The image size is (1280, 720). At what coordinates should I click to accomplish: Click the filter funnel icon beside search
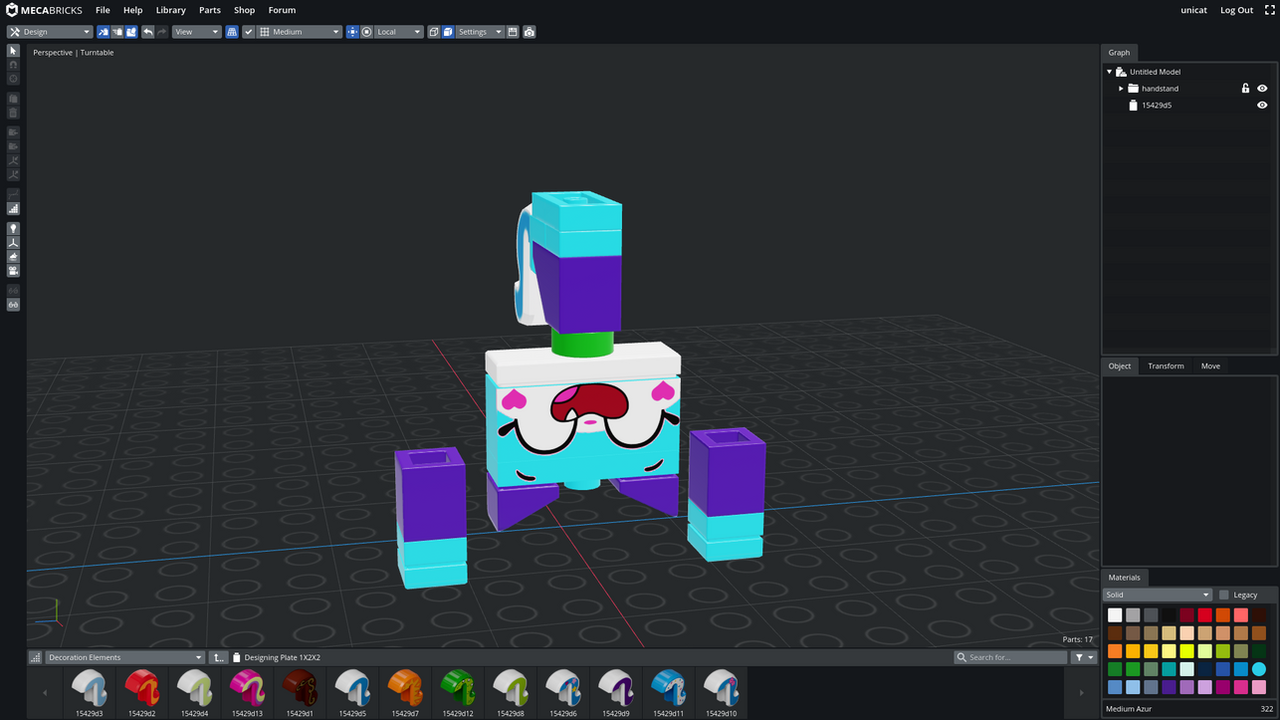[1084, 657]
